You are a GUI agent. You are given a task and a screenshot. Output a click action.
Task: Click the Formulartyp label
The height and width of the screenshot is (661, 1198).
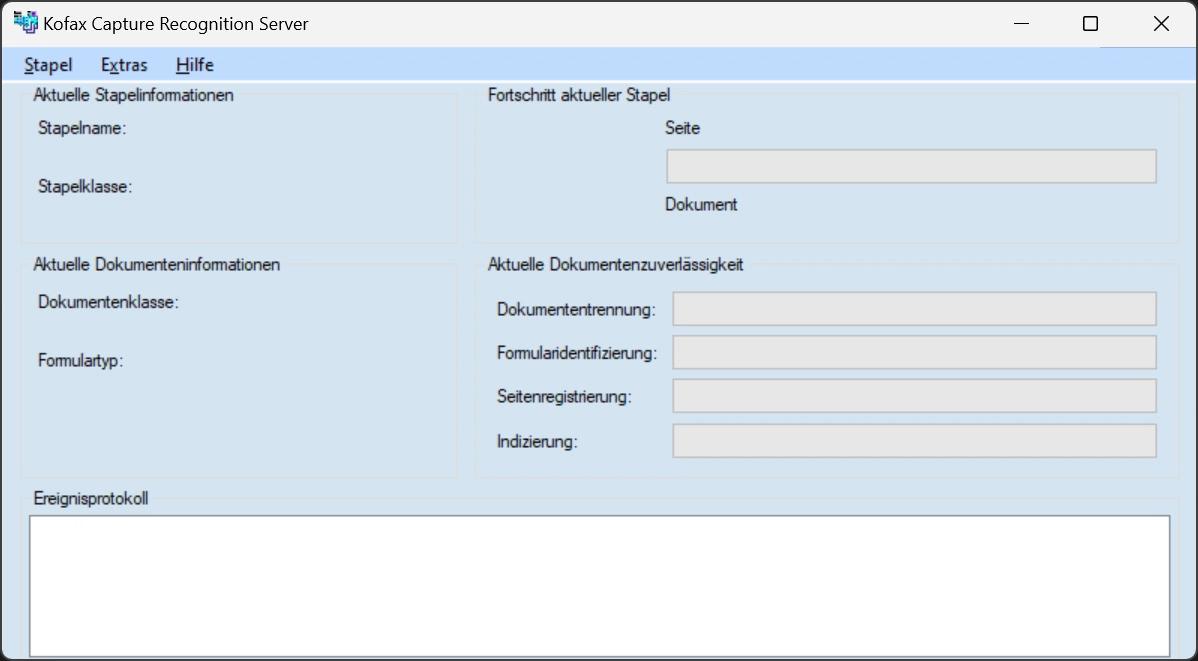coord(80,360)
